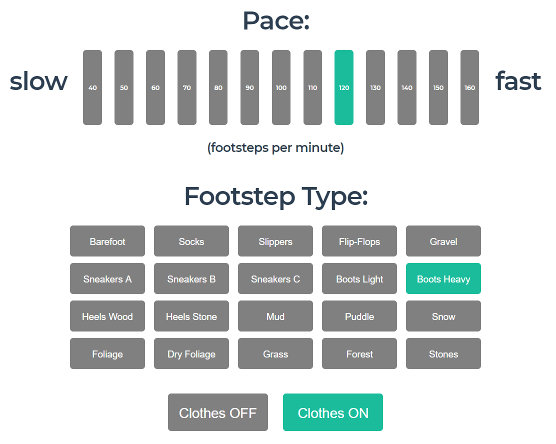This screenshot has height=444, width=556.
Task: Select pace 80 footsteps per minute
Action: [x=218, y=88]
